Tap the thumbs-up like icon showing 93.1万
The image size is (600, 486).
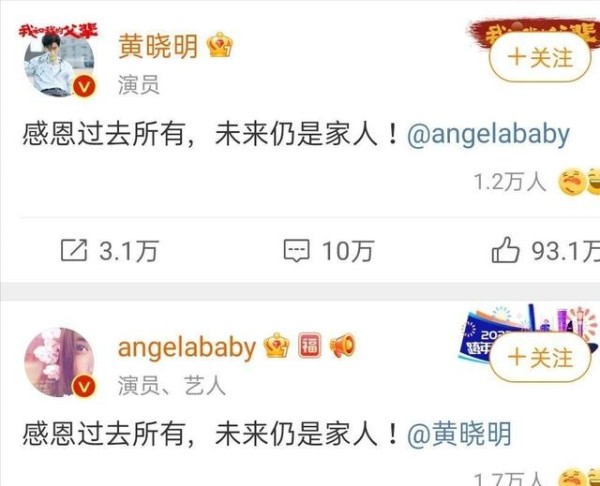505,250
